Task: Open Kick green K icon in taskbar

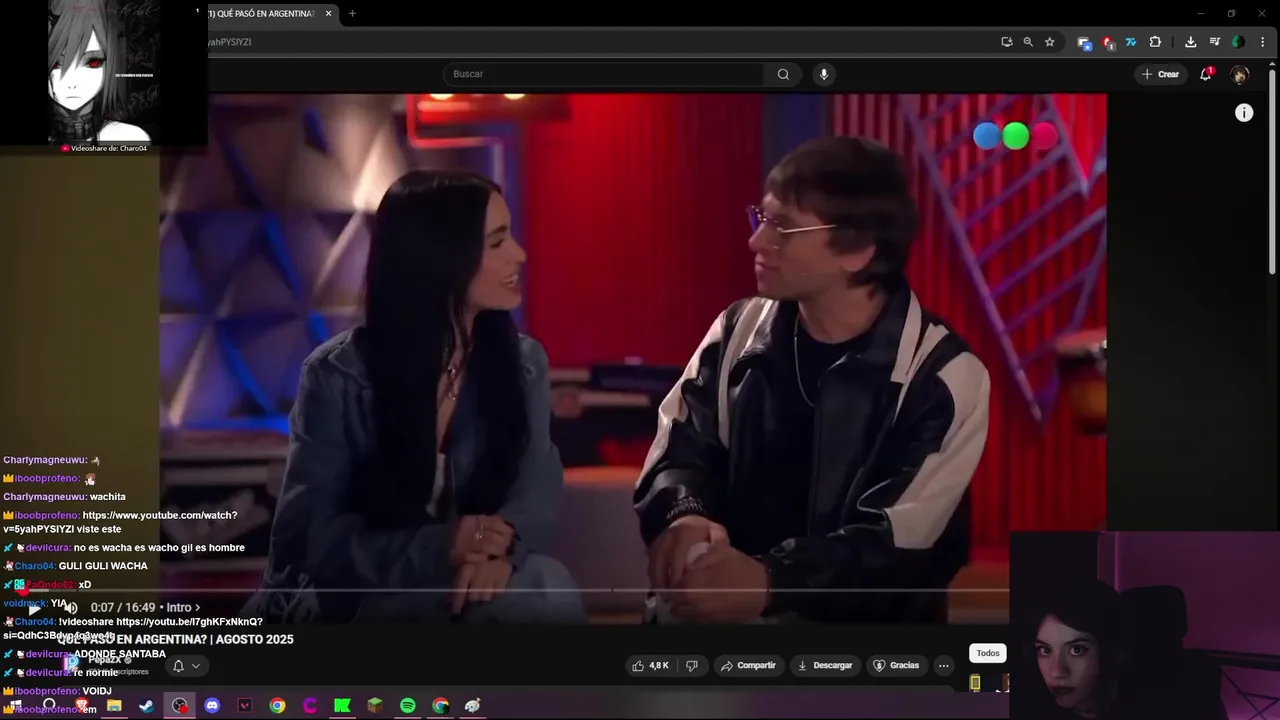Action: [342, 705]
